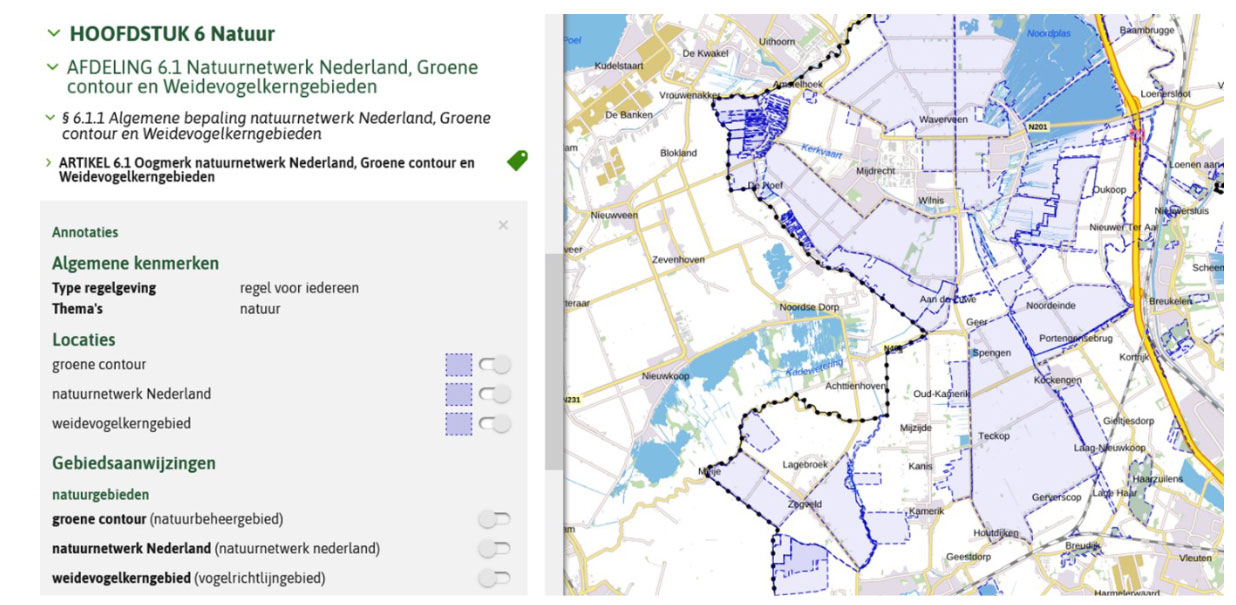Toggle natuurnetwerk Nederland under Locaties

494,394
